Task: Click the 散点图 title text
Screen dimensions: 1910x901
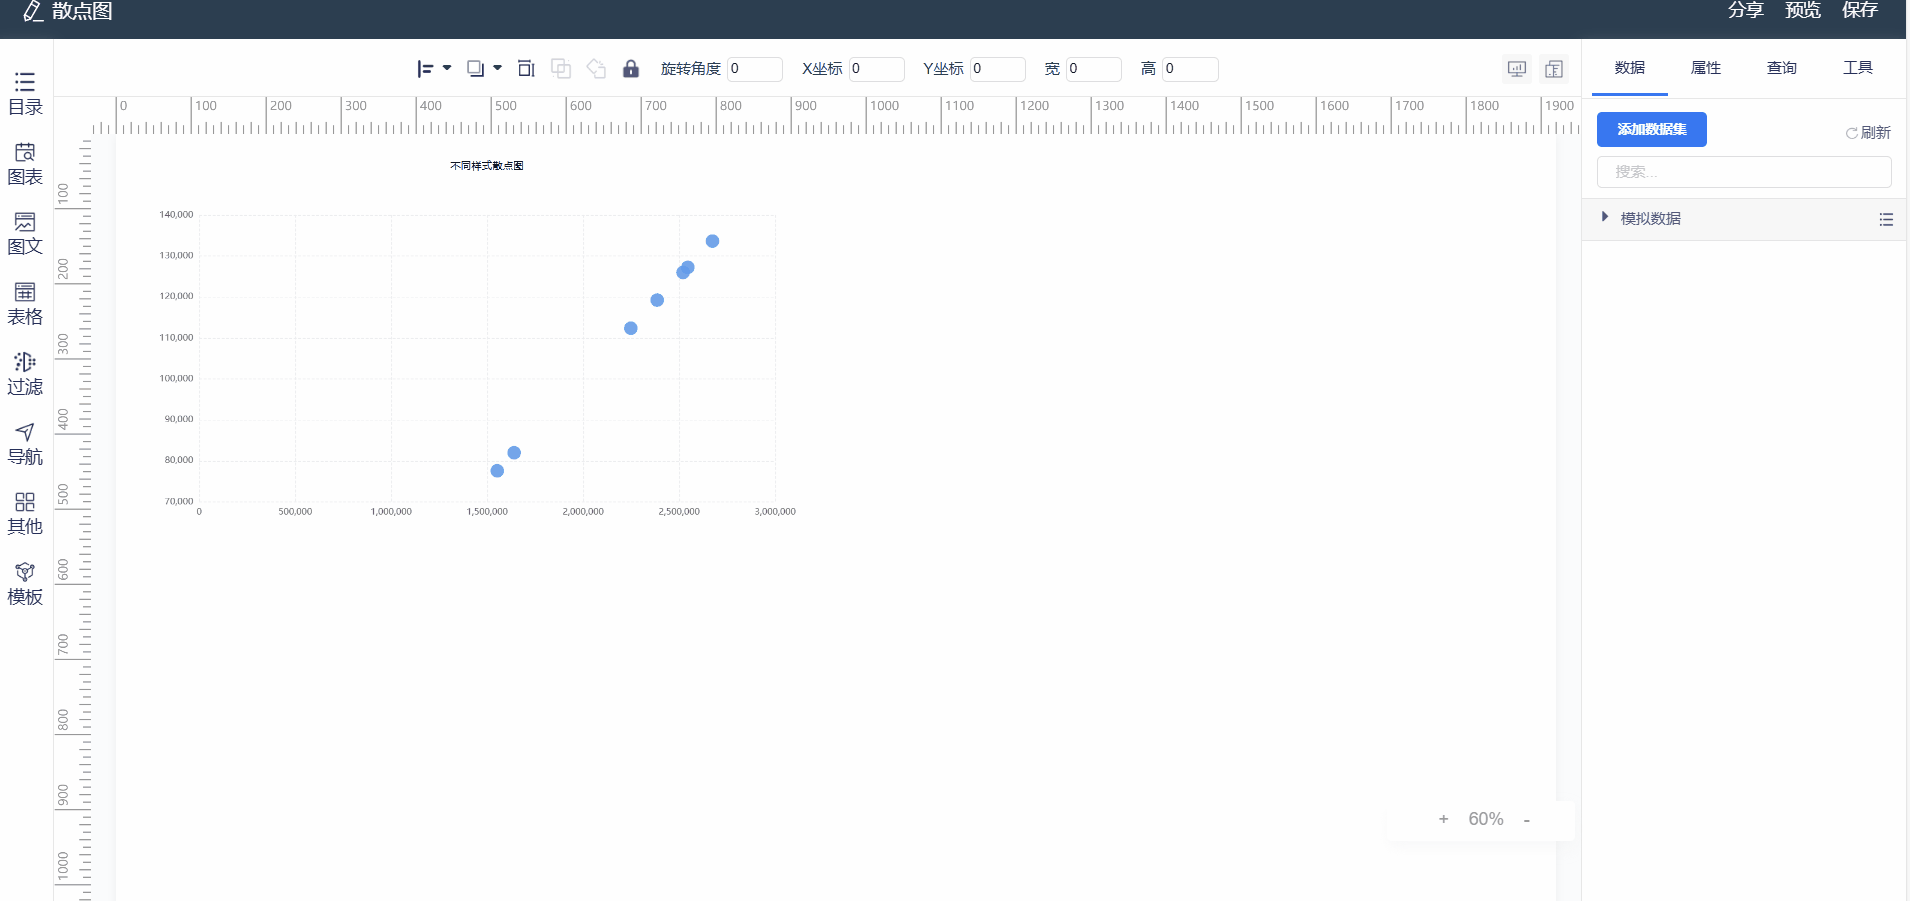Action: (x=82, y=11)
